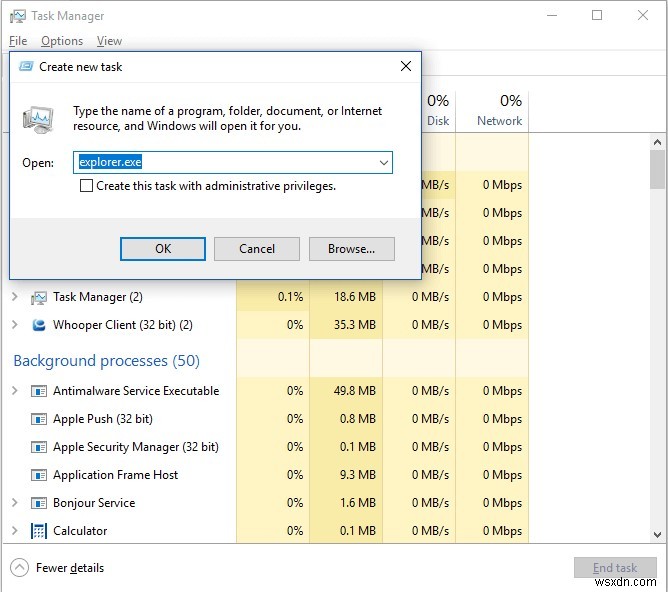This screenshot has width=668, height=592.
Task: Click the End task button
Action: point(615,568)
